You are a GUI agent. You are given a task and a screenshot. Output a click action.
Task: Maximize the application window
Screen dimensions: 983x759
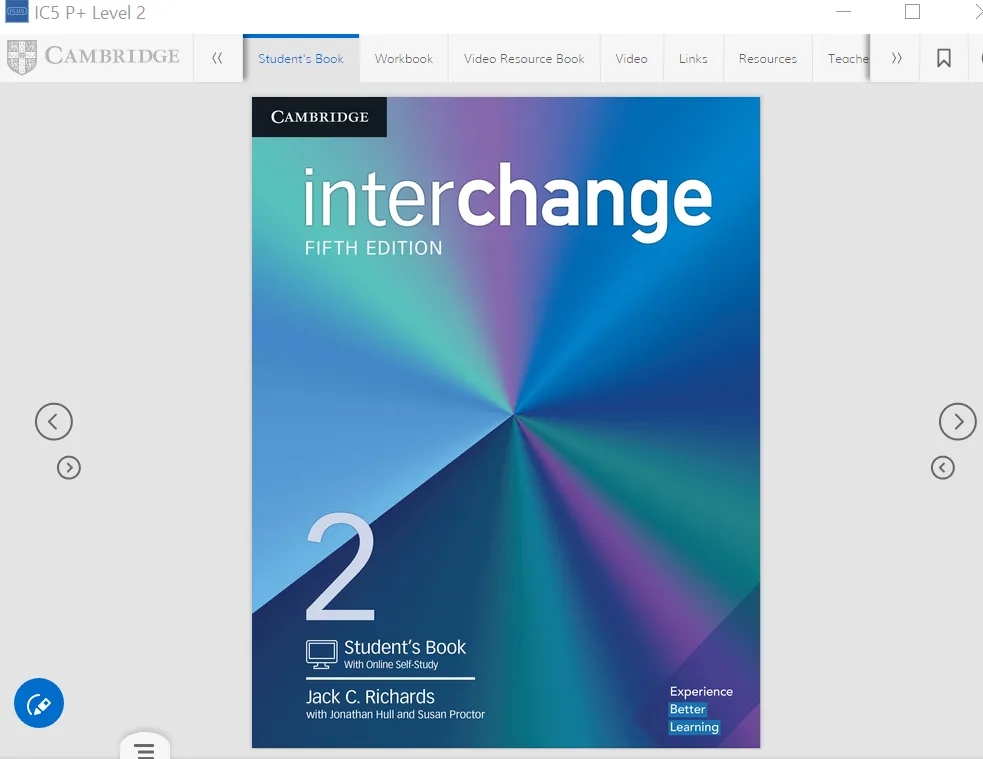tap(912, 11)
